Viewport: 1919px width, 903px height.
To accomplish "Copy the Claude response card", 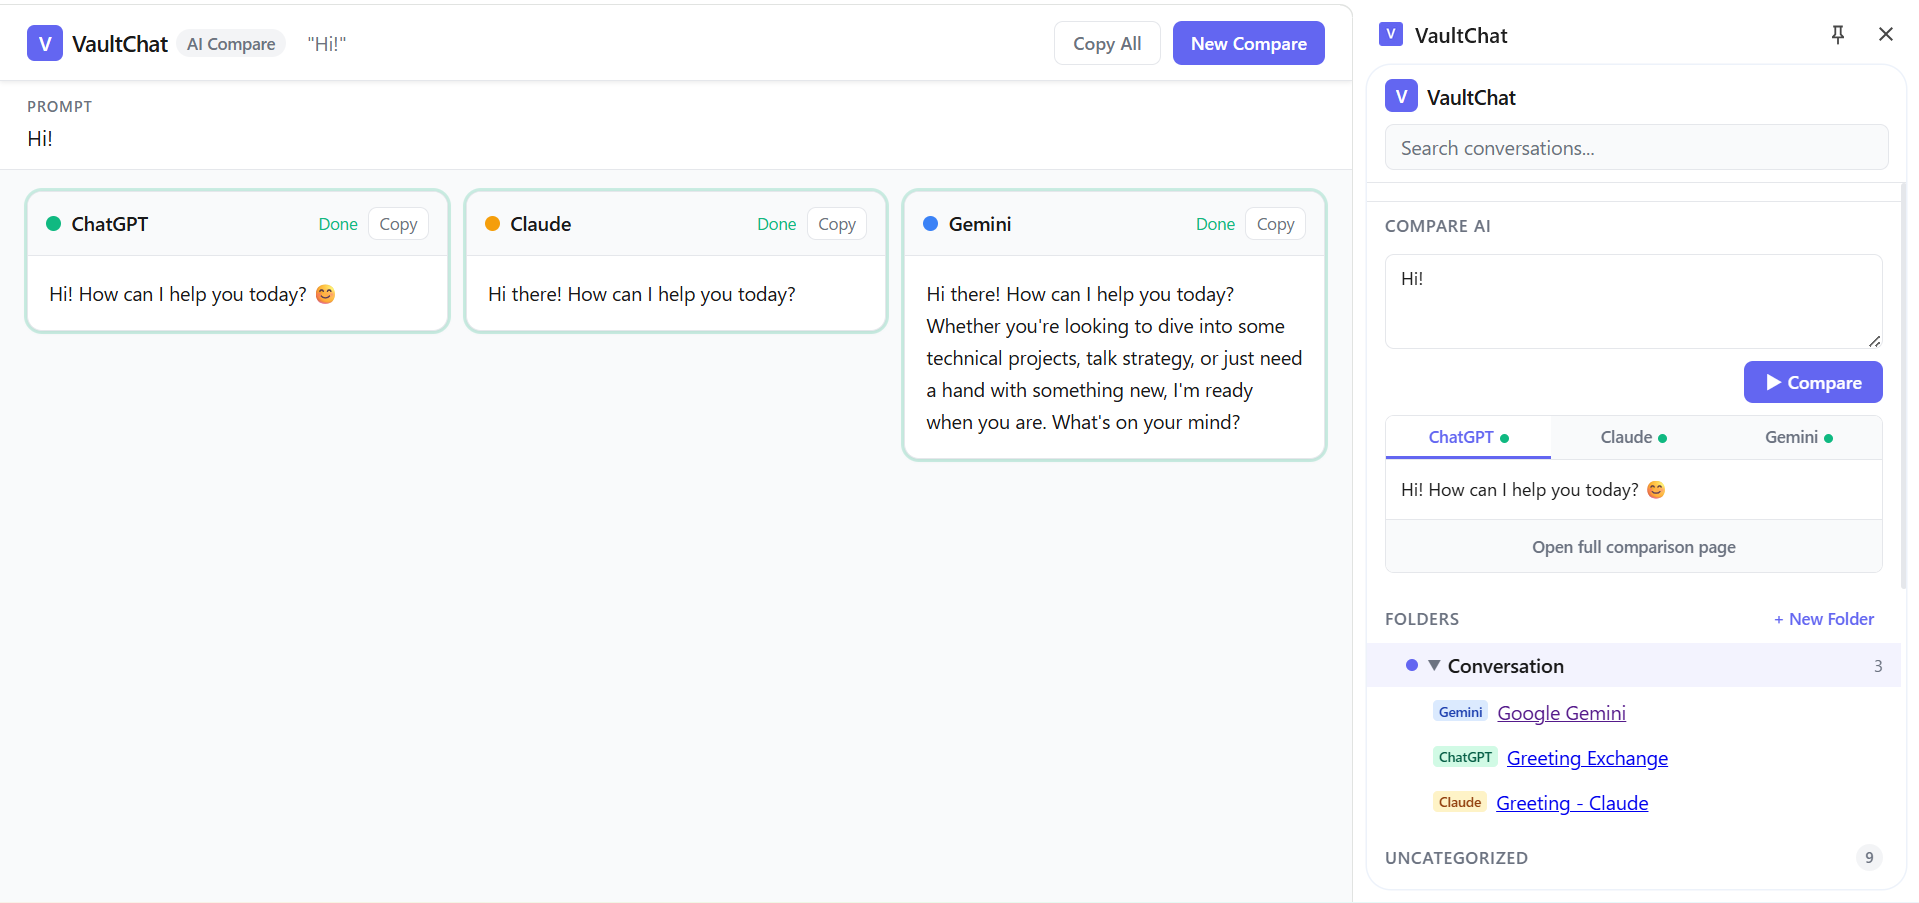I will tap(836, 224).
